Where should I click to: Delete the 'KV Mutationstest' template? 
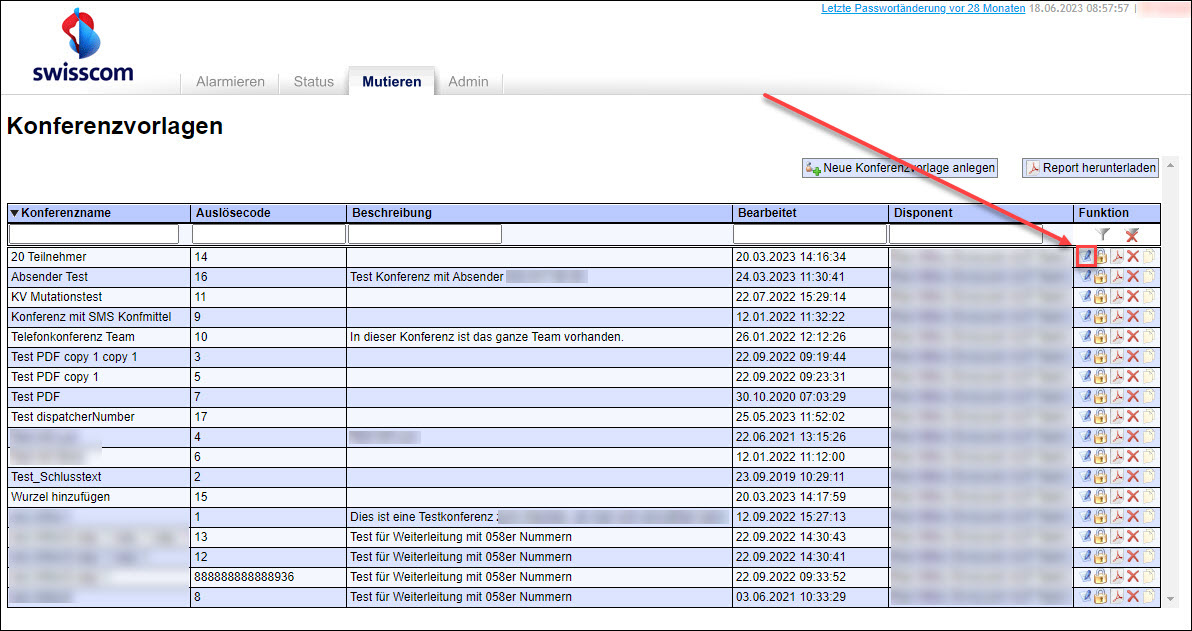tap(1133, 296)
